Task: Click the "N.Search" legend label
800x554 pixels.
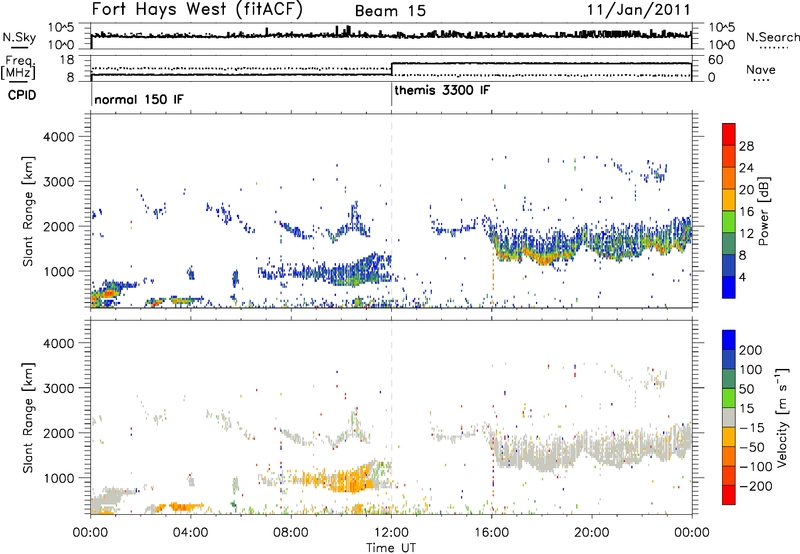Action: click(x=772, y=37)
